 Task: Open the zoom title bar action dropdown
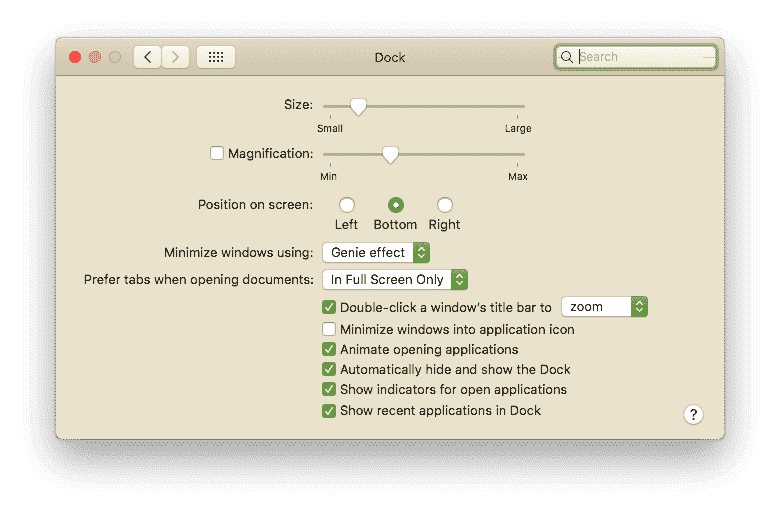pyautogui.click(x=604, y=307)
